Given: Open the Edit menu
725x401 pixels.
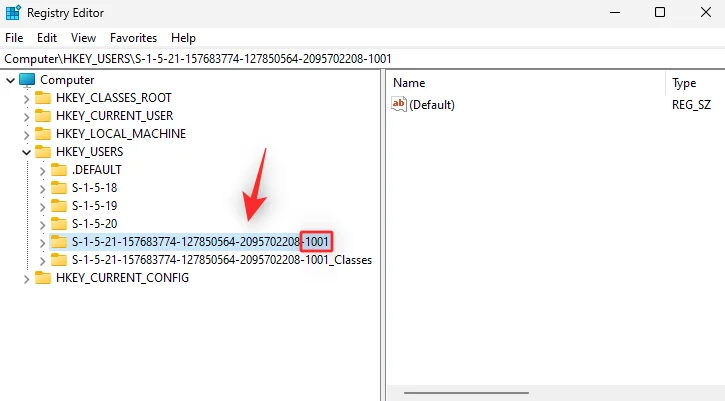Looking at the screenshot, I should pyautogui.click(x=47, y=37).
